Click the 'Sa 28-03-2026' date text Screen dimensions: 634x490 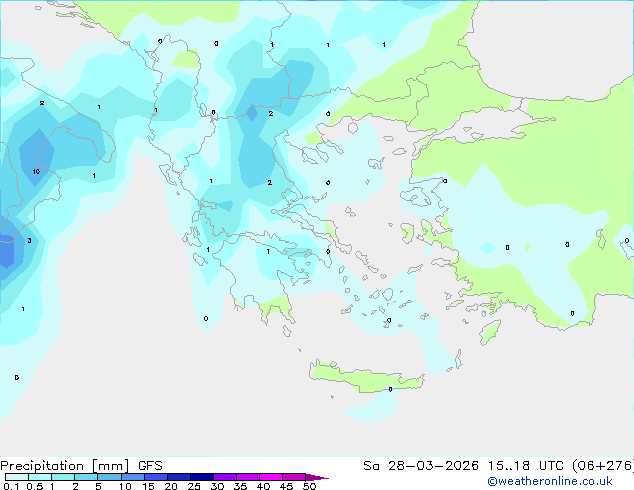tap(421, 466)
